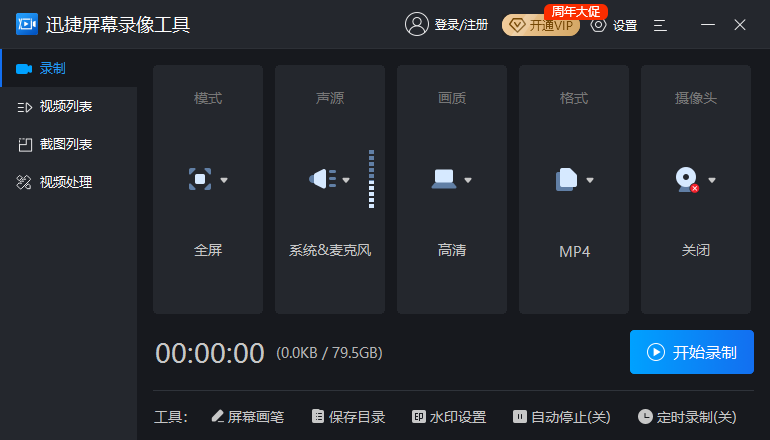
Task: Click the 关闭 camera status label
Action: pyautogui.click(x=696, y=250)
